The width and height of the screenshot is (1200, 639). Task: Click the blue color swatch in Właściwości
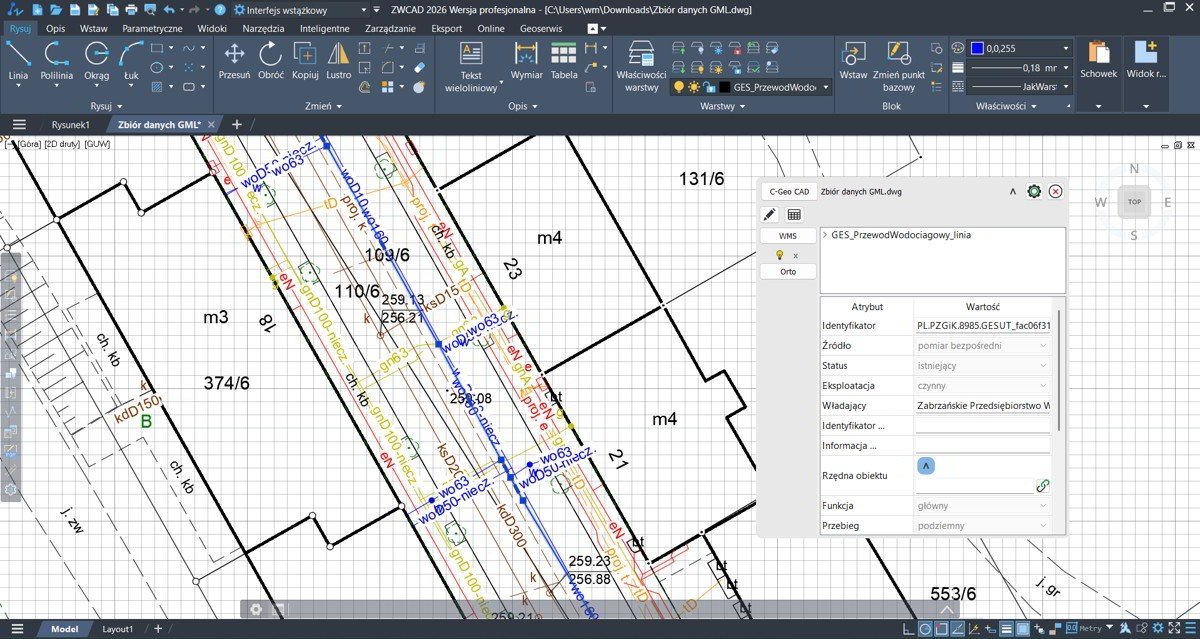(x=976, y=48)
